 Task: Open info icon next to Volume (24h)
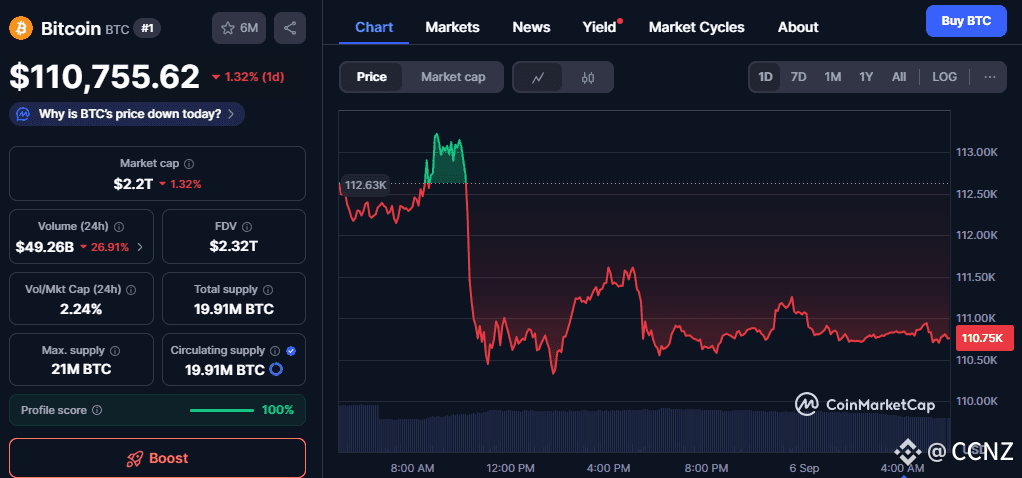119,227
